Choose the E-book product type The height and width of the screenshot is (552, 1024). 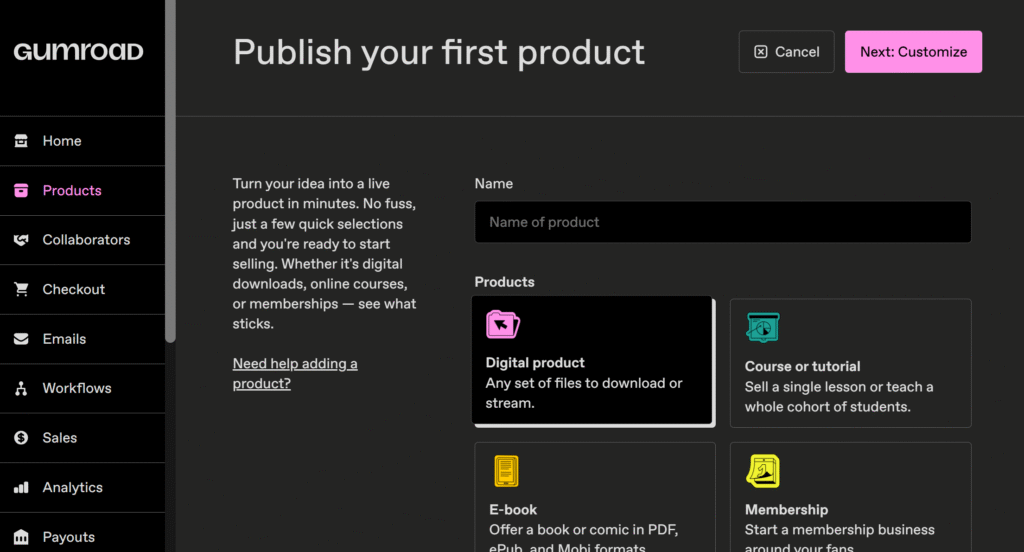coord(594,497)
